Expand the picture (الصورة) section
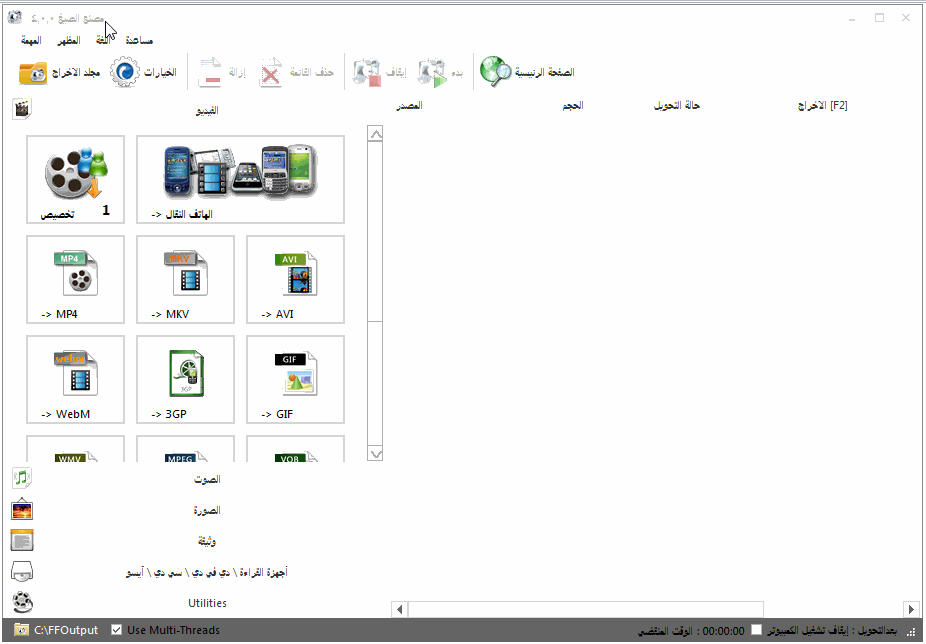Image resolution: width=926 pixels, height=644 pixels. coord(207,510)
